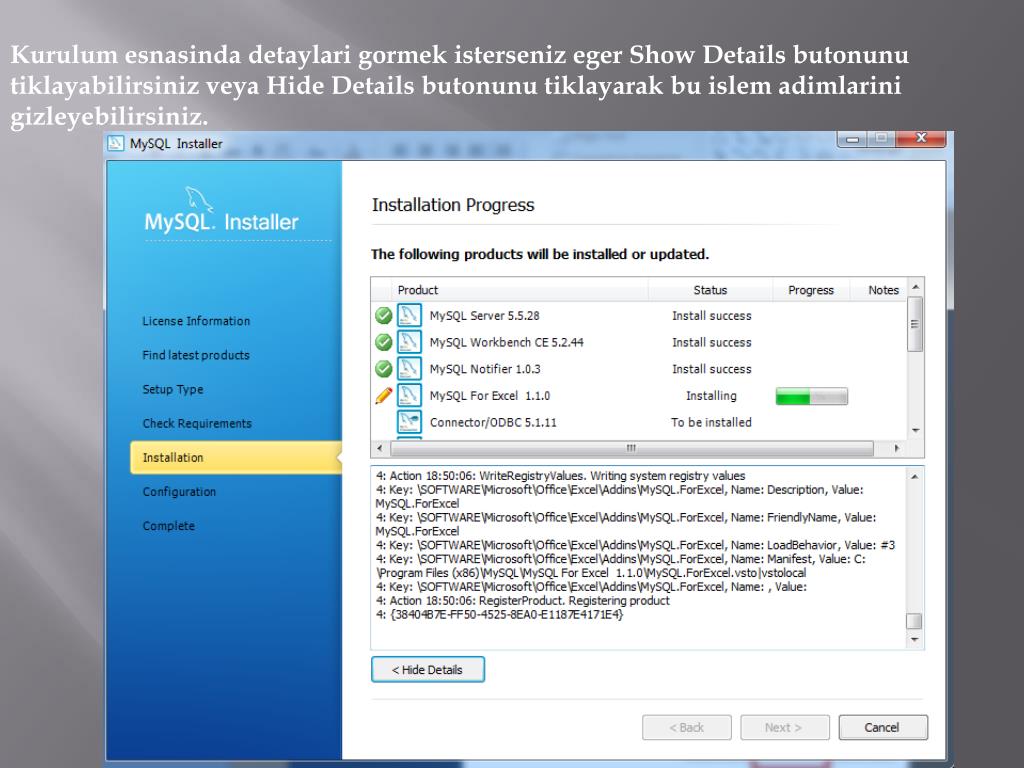Screen dimensions: 1024x768
Task: Click the MySQL Workbench CE 5.2.44 product icon
Action: click(x=409, y=342)
